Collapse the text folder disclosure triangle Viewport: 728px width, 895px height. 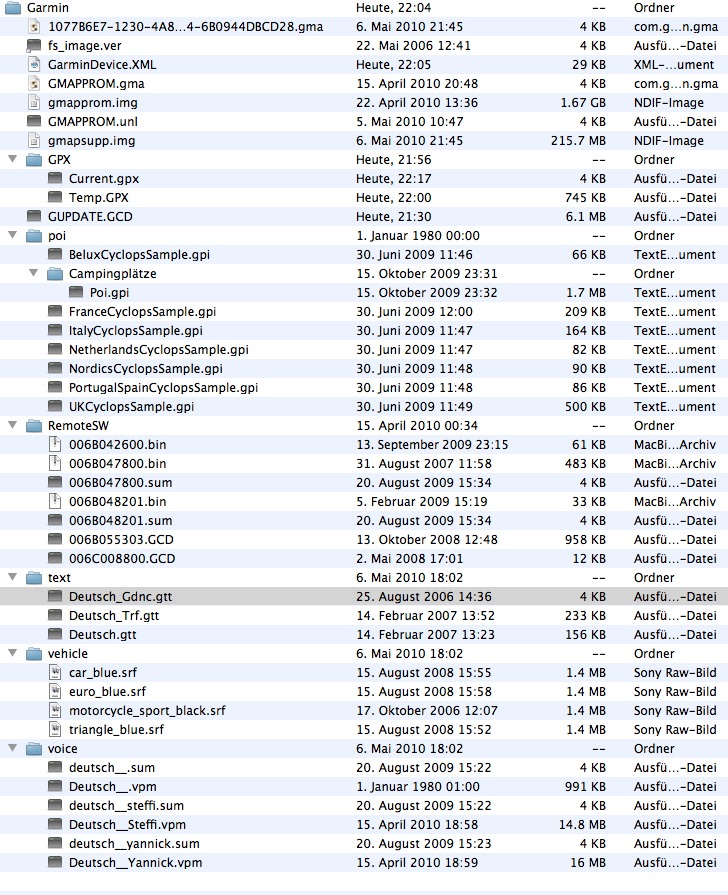[12, 577]
